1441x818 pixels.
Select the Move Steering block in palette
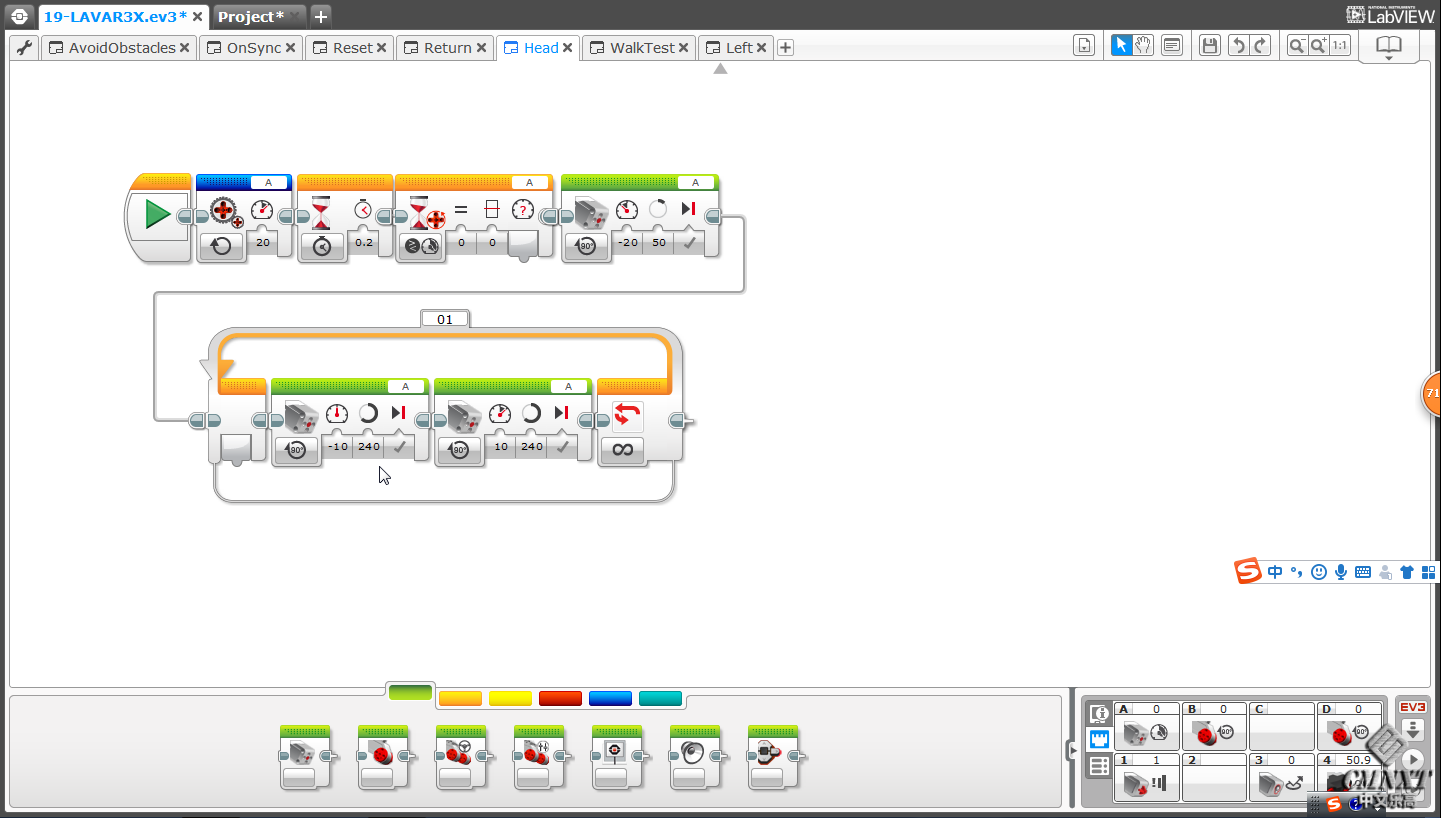tap(460, 757)
